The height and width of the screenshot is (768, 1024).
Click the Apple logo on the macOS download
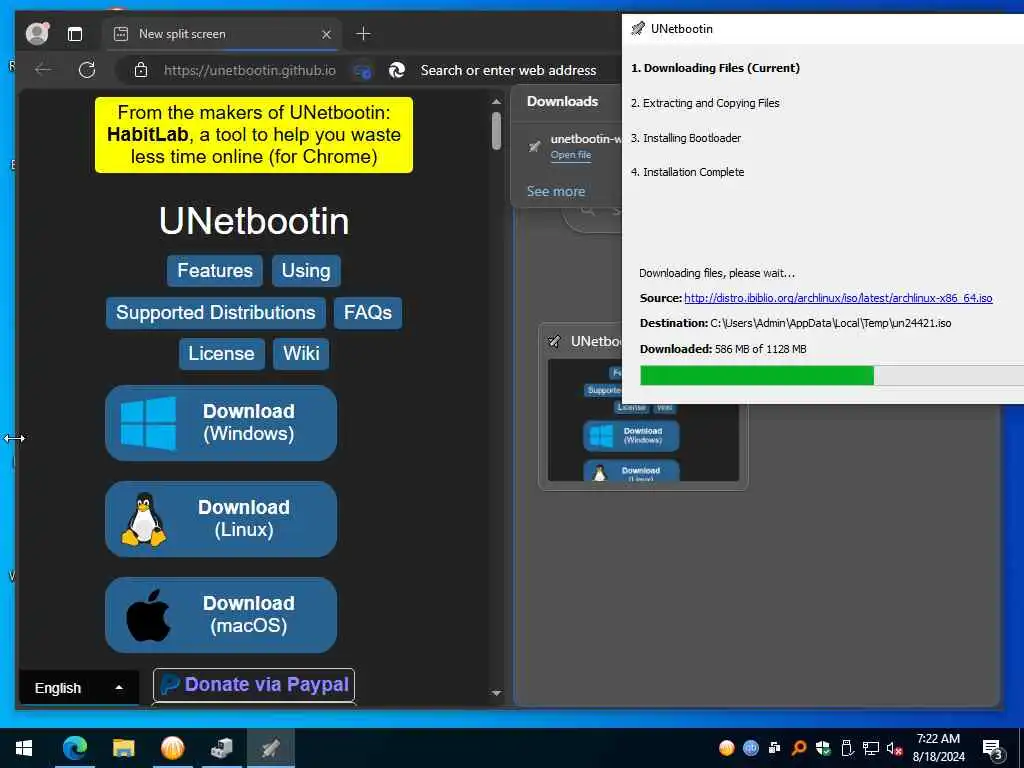click(x=148, y=615)
